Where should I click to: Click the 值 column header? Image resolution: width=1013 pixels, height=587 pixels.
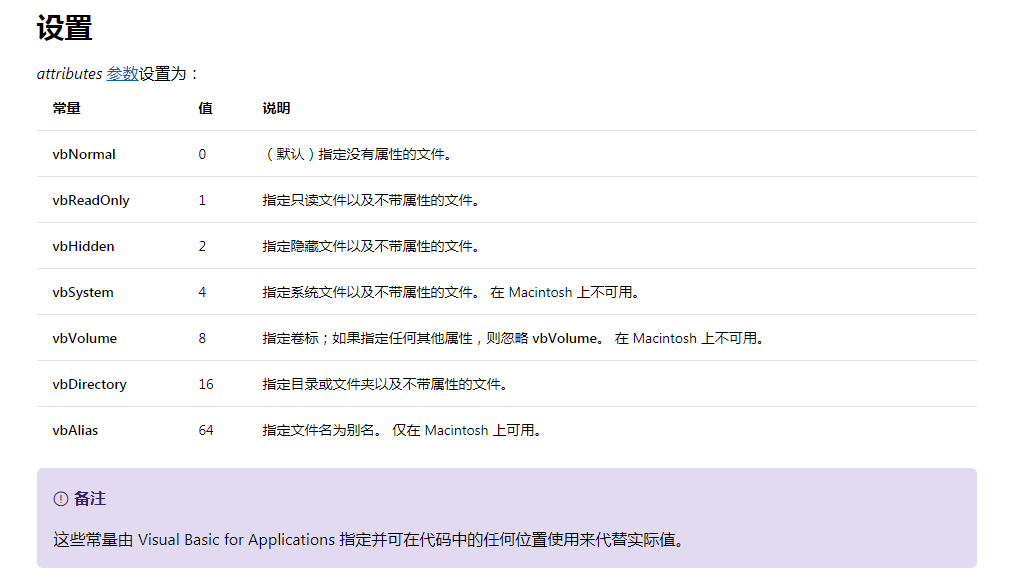tap(205, 108)
